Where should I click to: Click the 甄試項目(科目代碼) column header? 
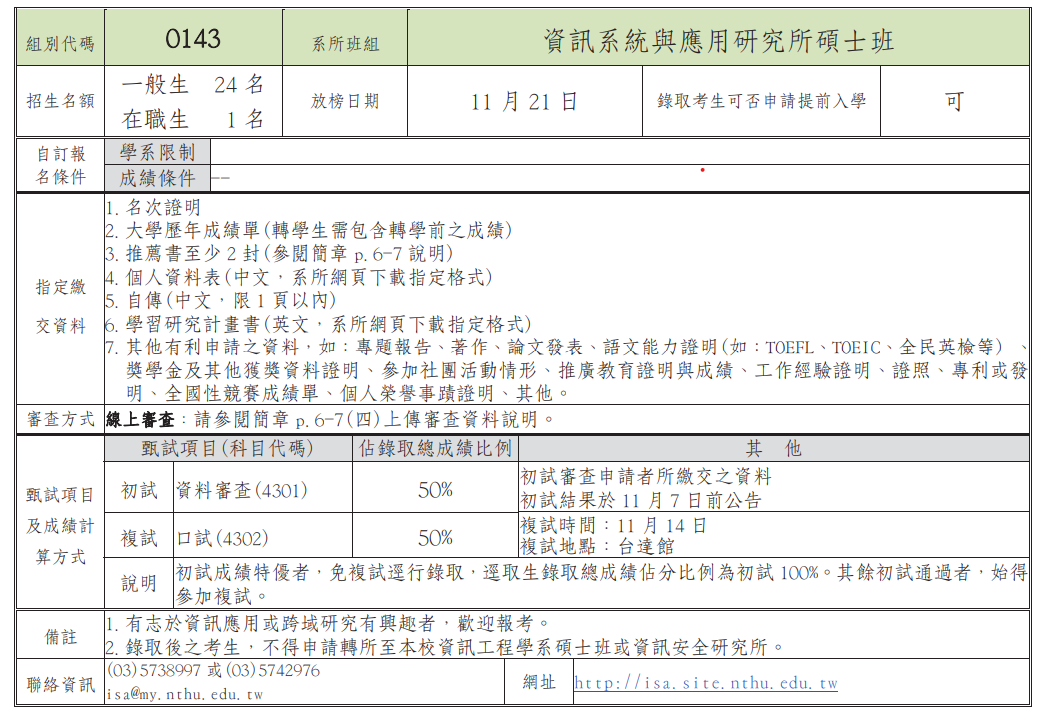[227, 448]
